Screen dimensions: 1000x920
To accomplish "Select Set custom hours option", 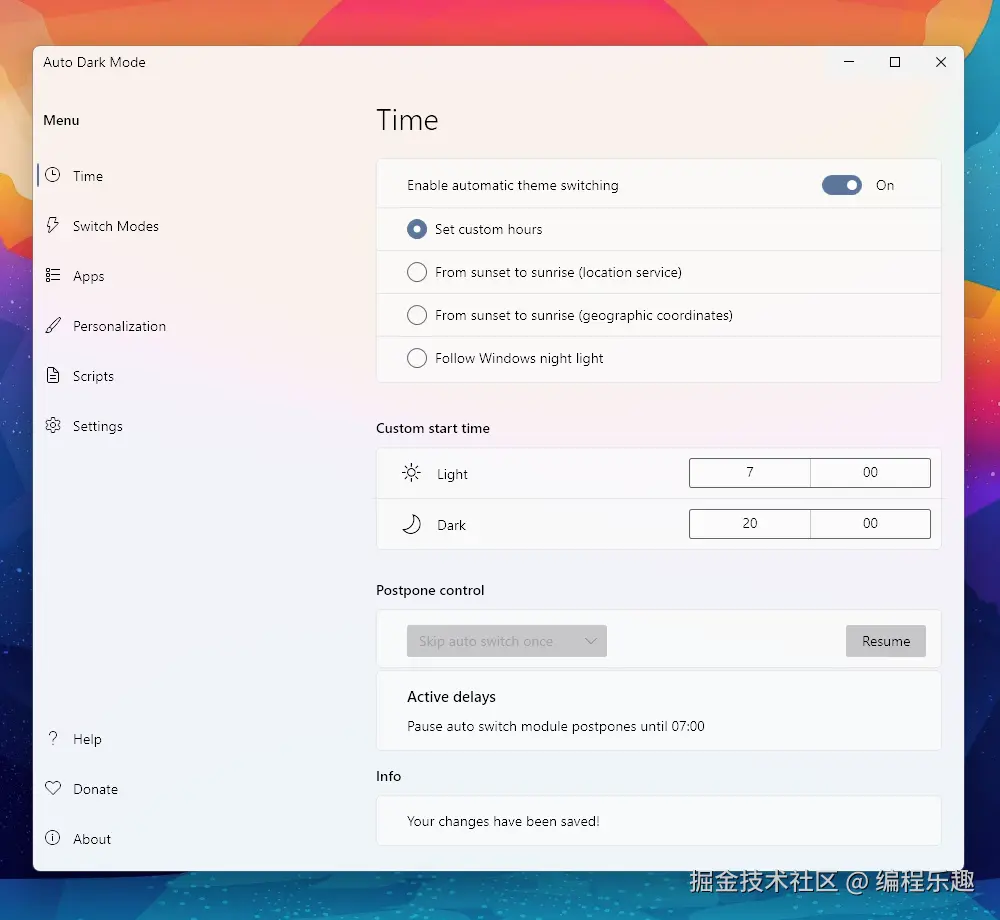I will pyautogui.click(x=416, y=229).
